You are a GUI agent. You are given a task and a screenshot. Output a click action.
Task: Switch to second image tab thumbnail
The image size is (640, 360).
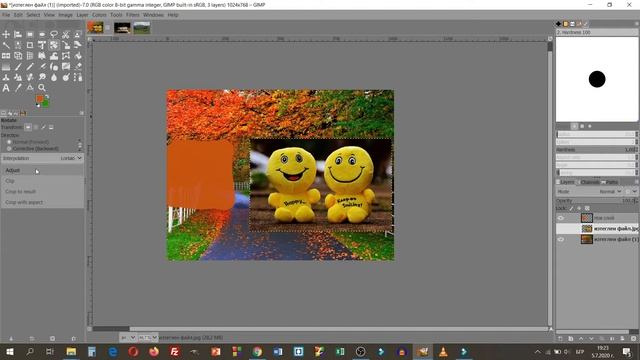[x=122, y=28]
